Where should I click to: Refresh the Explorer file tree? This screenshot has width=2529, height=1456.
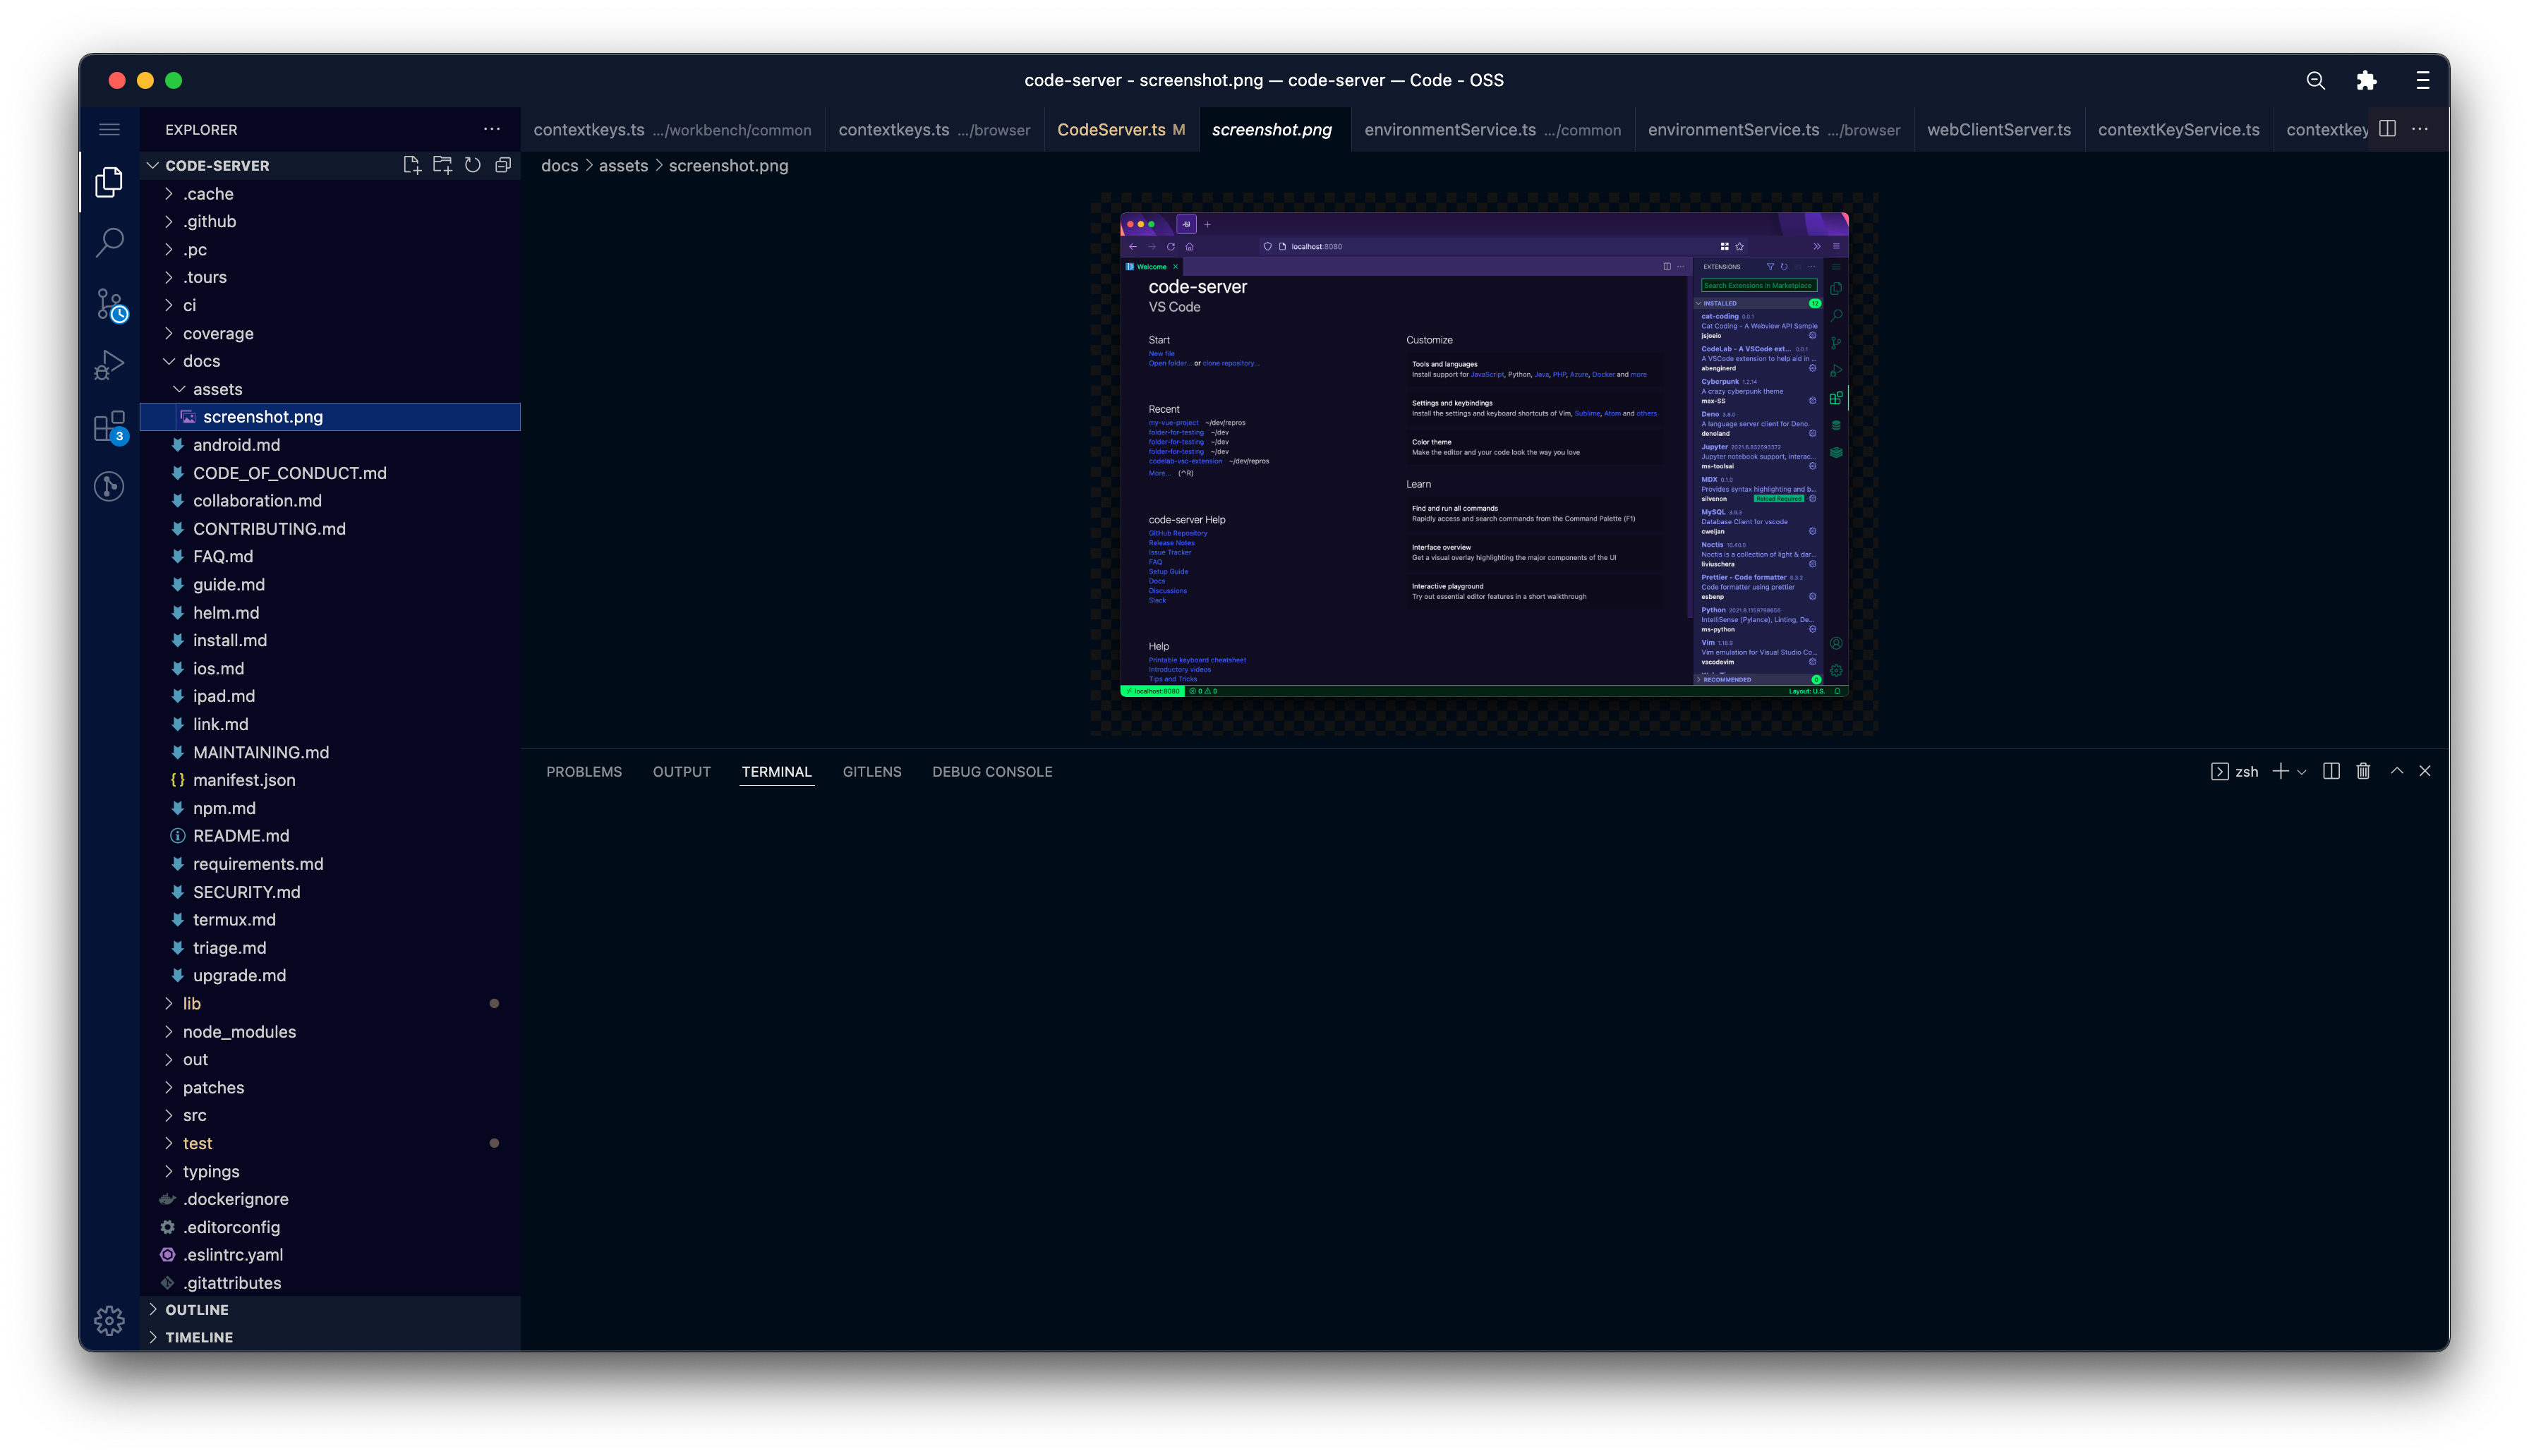(x=472, y=165)
